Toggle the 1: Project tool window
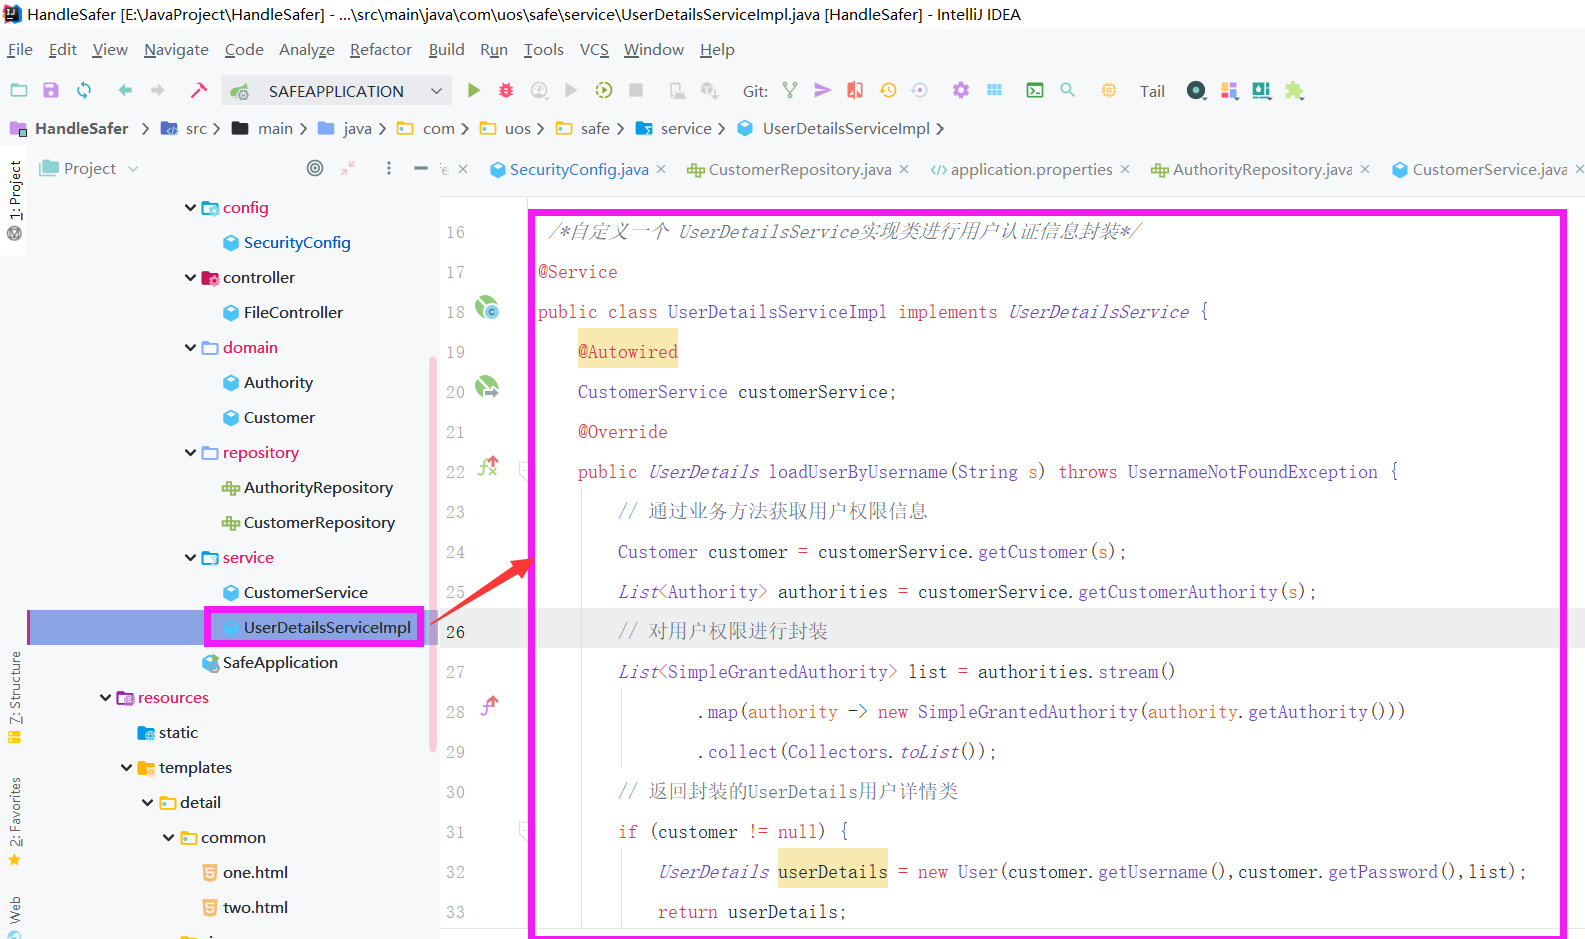This screenshot has width=1585, height=939. pos(15,191)
